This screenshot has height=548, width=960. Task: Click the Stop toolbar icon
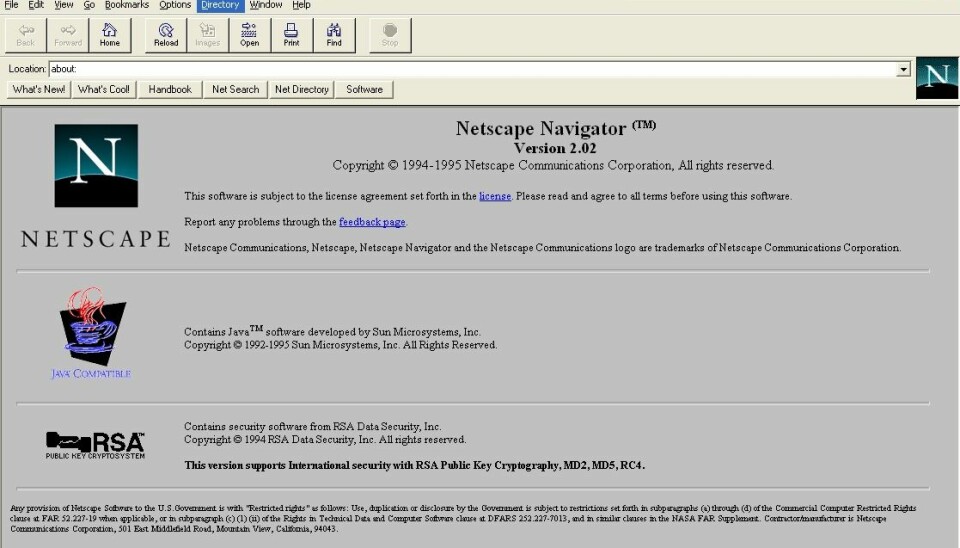(390, 35)
